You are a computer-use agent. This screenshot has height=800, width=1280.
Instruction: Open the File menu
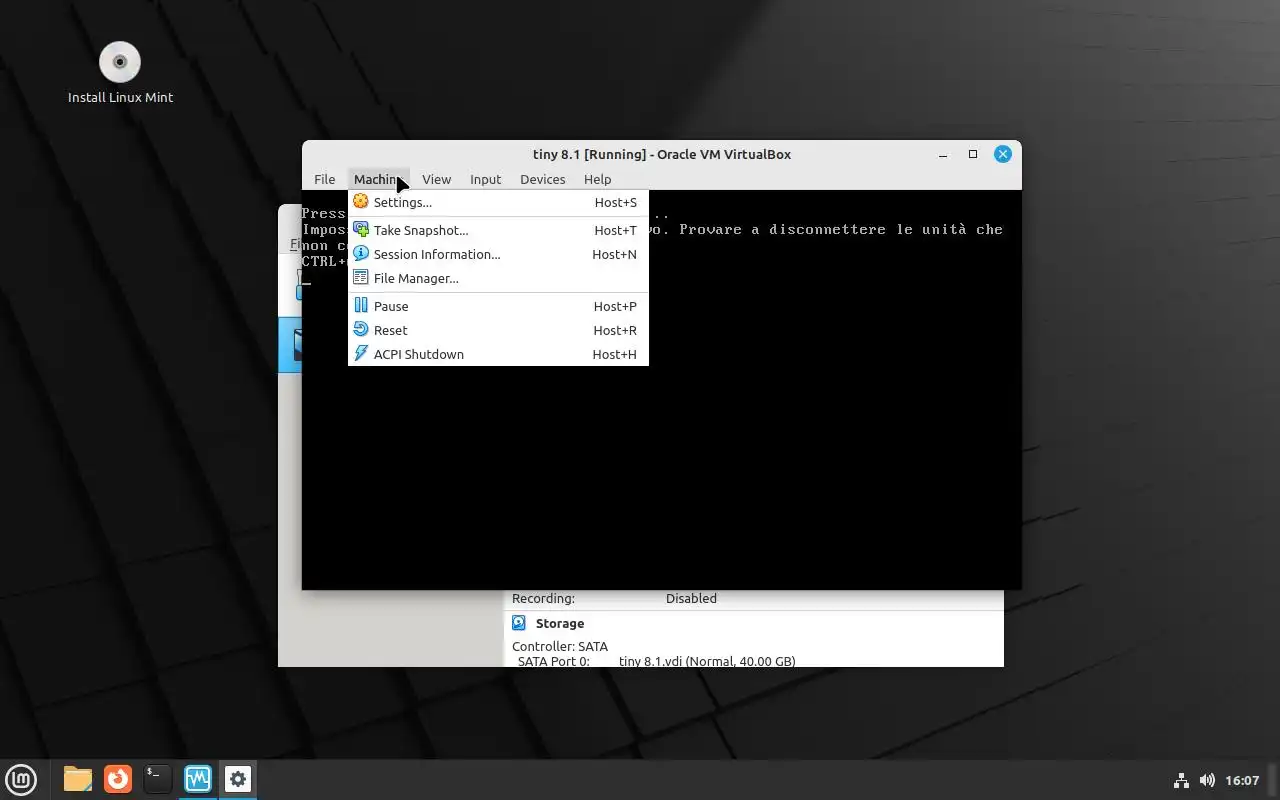click(324, 179)
